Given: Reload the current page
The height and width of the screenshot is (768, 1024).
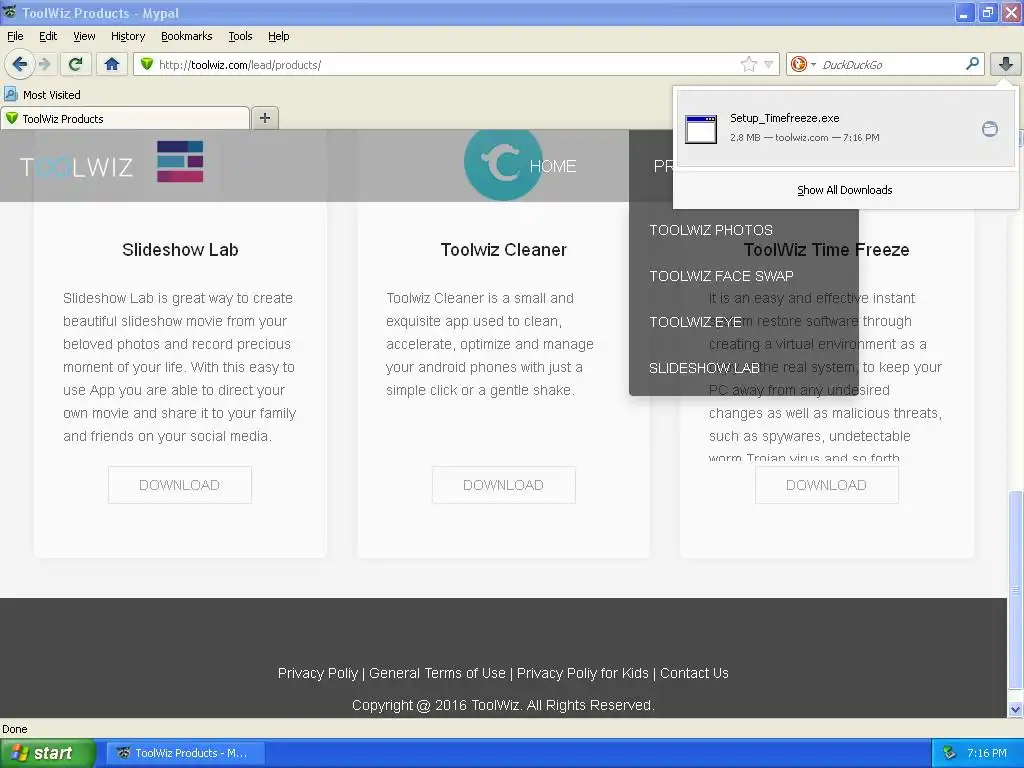Looking at the screenshot, I should tap(76, 64).
